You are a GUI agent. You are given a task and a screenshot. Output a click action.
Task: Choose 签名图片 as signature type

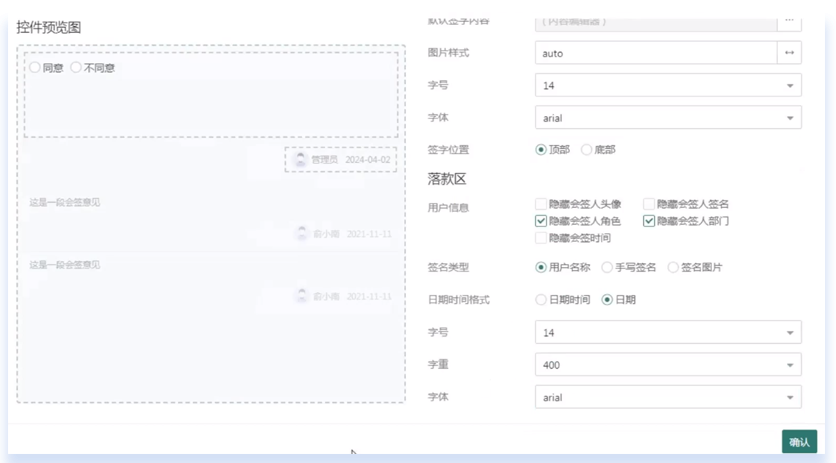point(673,267)
